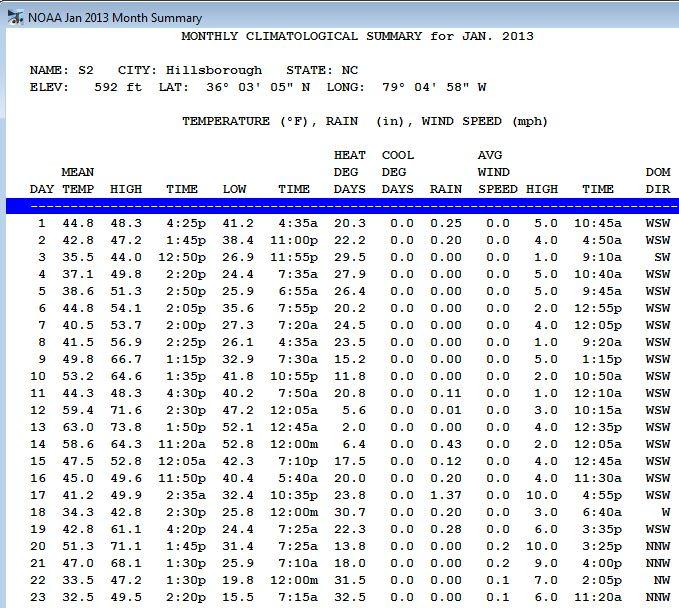The width and height of the screenshot is (679, 608).
Task: Click the 'TEMPERATURE (°F), RAIN (in), WIND SPEED (mph)' line
Action: (x=365, y=122)
